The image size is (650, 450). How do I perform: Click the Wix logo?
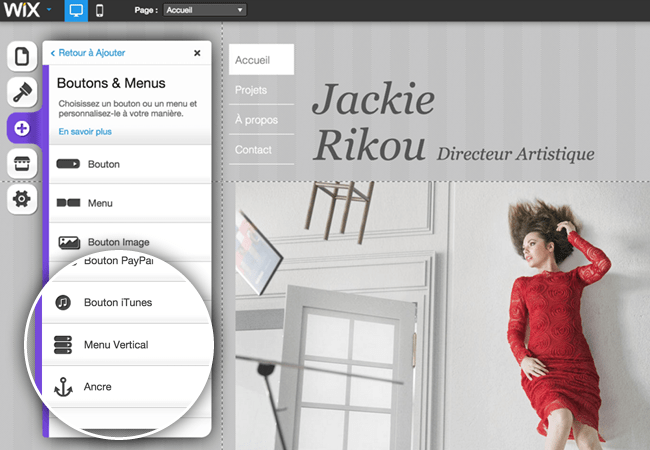coord(22,10)
